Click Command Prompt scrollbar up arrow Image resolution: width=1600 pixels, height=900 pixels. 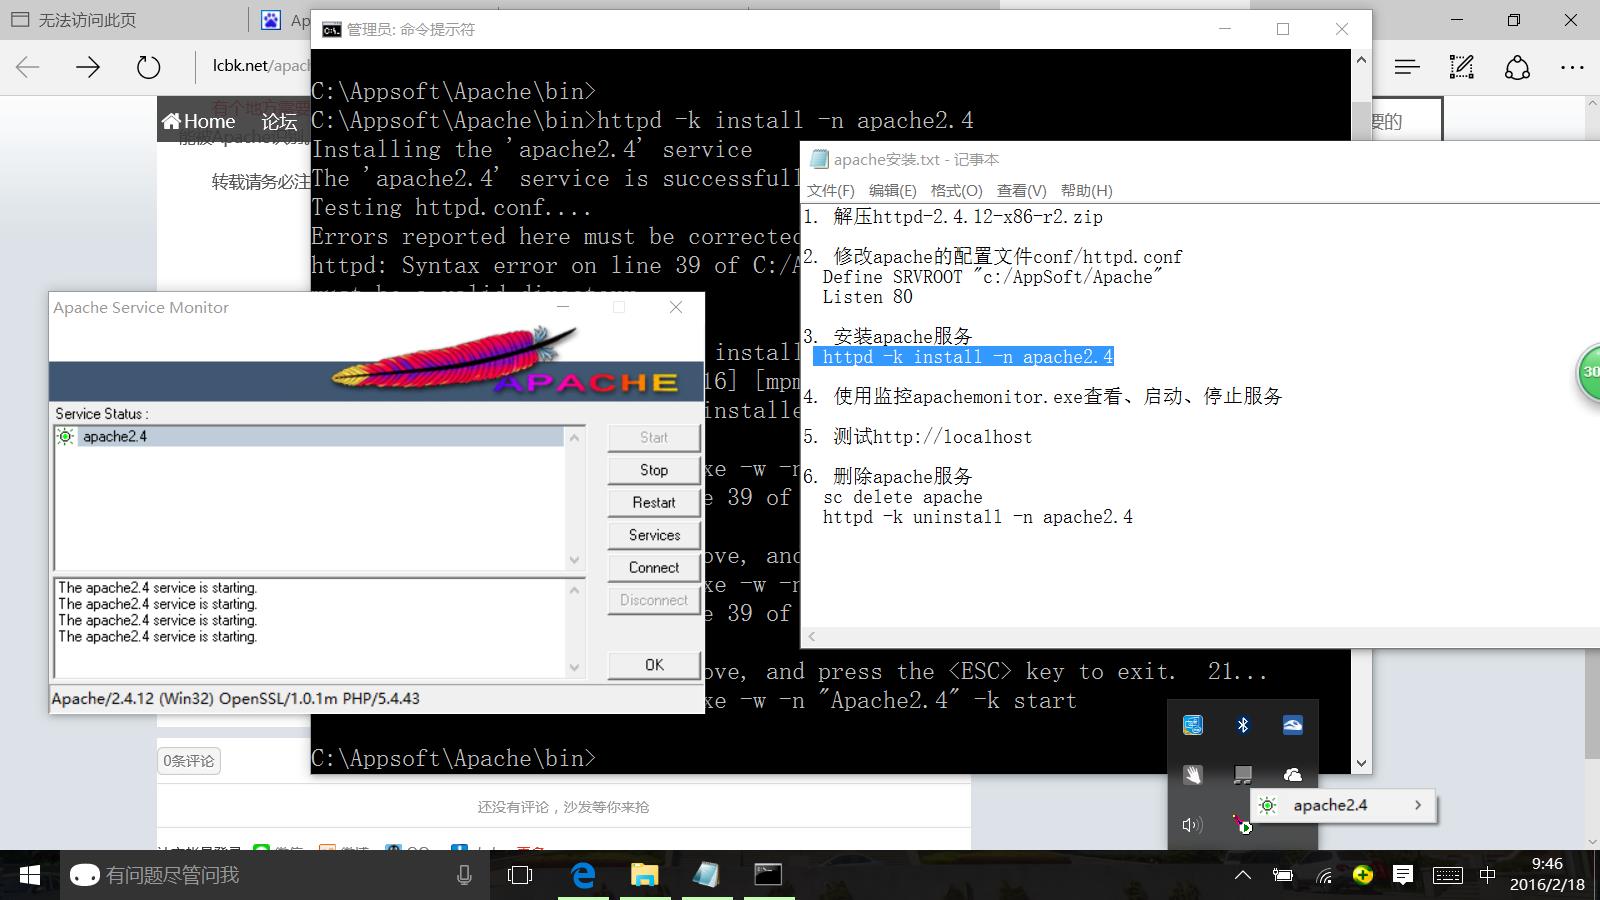click(x=1361, y=60)
